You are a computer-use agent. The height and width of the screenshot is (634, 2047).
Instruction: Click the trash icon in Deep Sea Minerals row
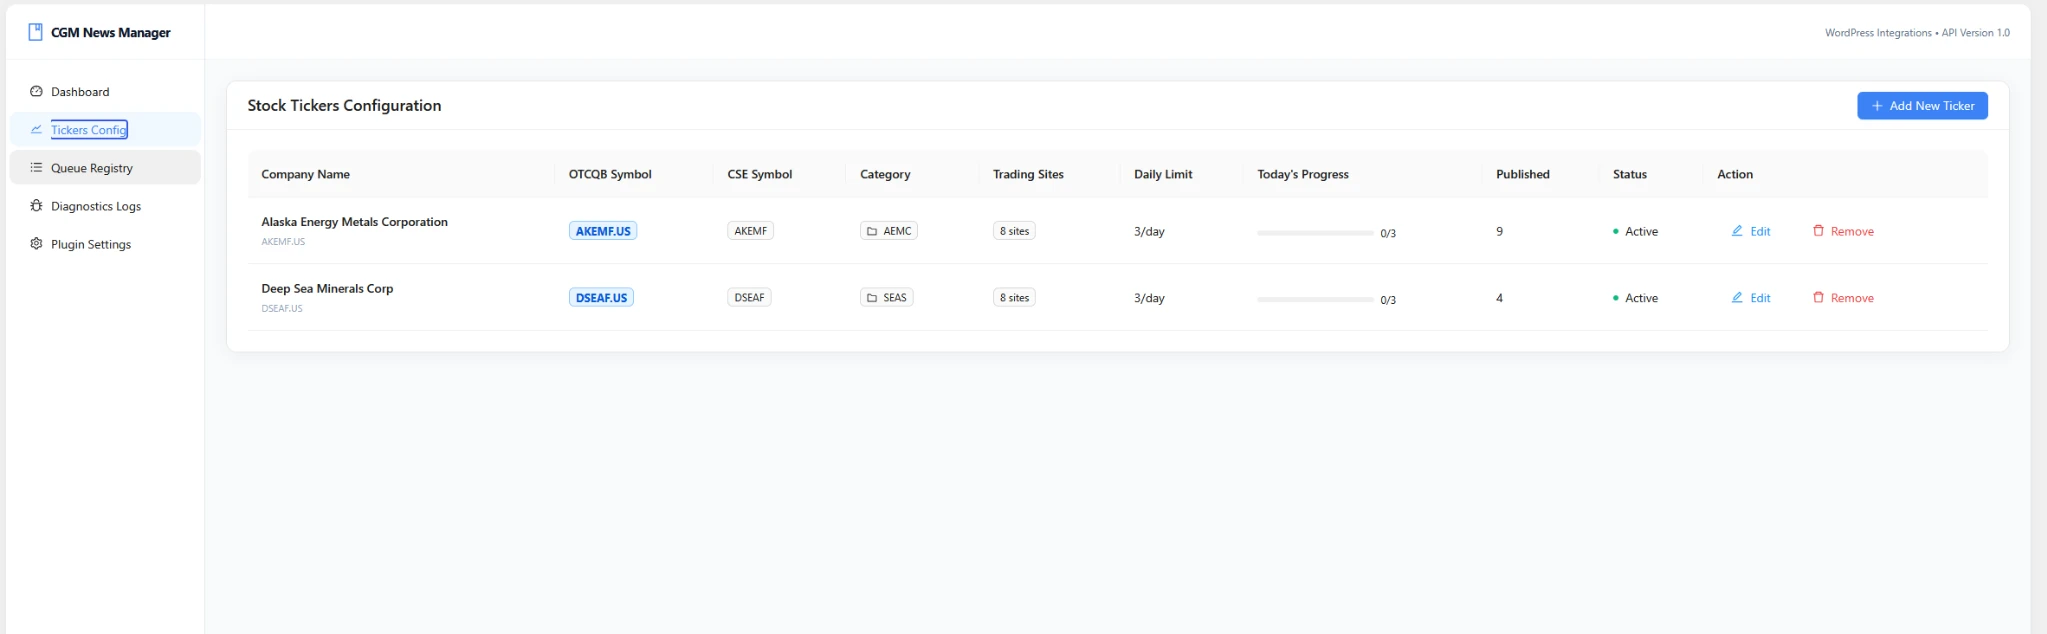point(1818,297)
